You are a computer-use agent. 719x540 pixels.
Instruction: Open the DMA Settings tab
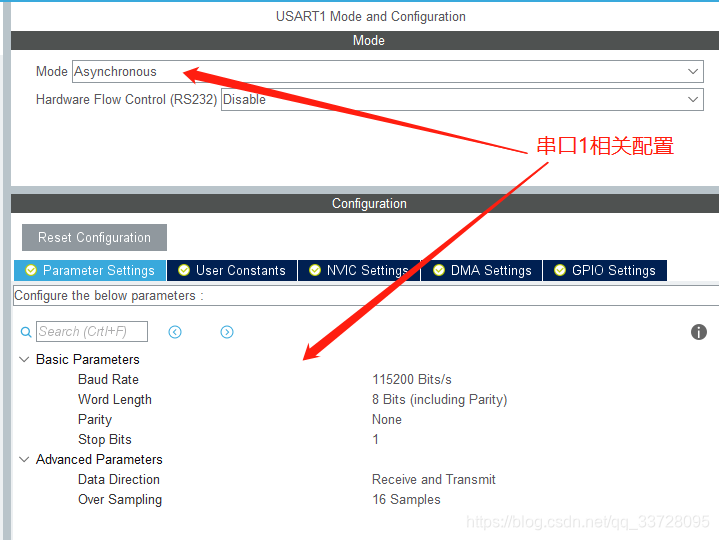481,270
